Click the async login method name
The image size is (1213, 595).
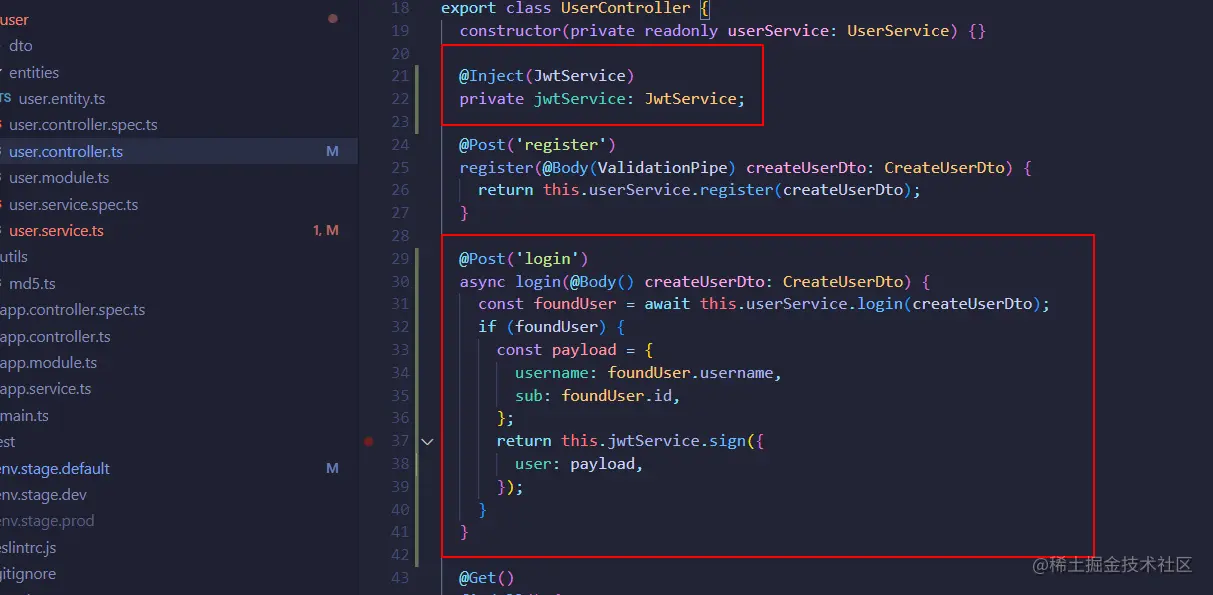point(538,282)
